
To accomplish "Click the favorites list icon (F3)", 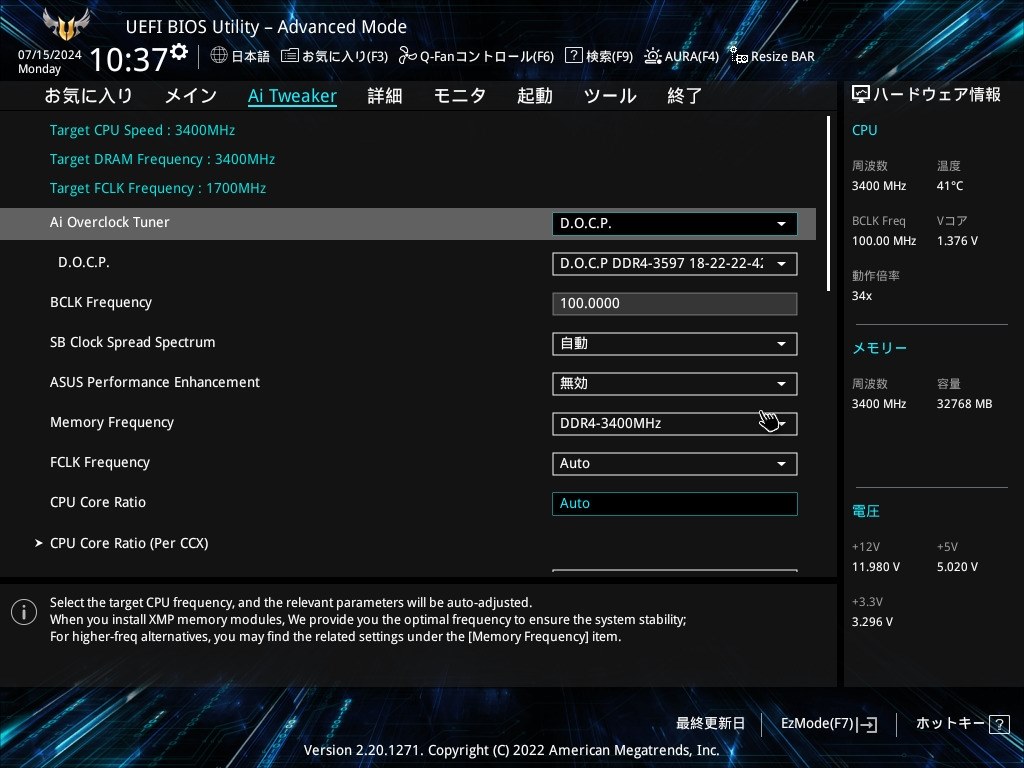I will click(x=289, y=56).
